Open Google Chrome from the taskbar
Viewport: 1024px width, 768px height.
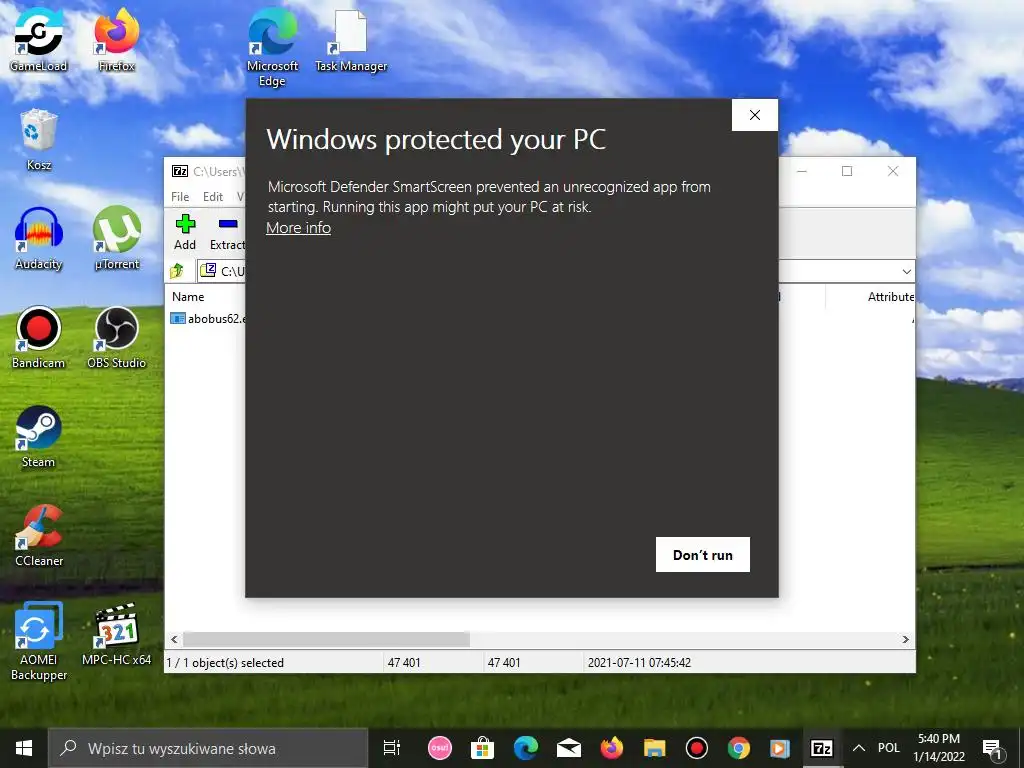click(739, 748)
